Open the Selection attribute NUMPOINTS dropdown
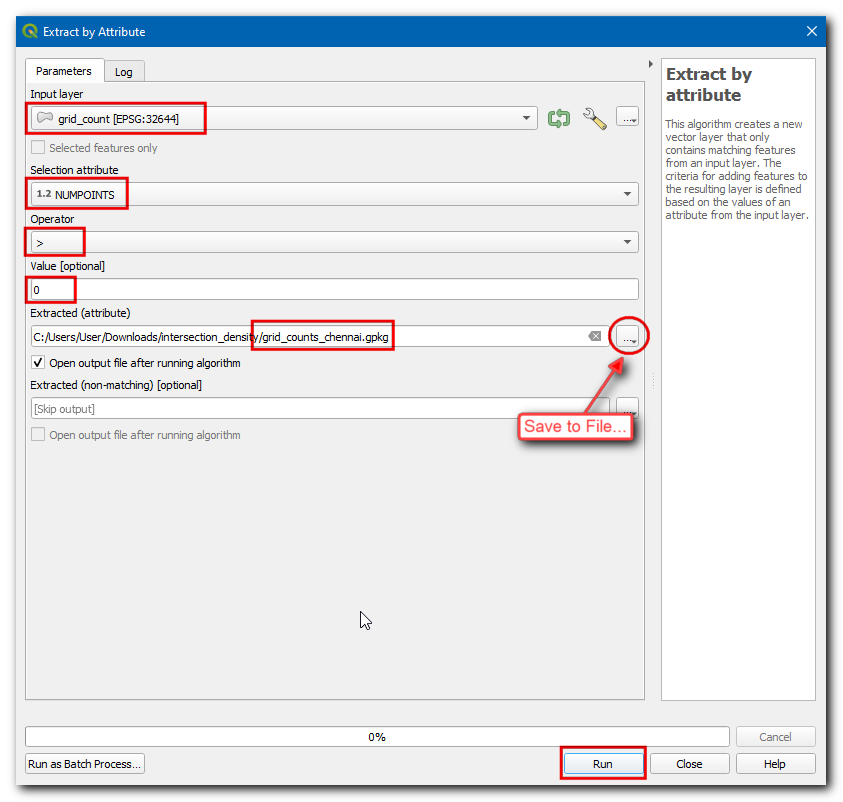843x802 pixels. [627, 194]
